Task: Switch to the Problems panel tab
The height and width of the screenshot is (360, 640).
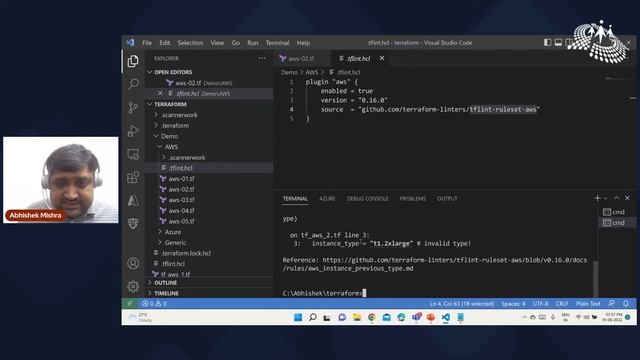Action: point(413,198)
